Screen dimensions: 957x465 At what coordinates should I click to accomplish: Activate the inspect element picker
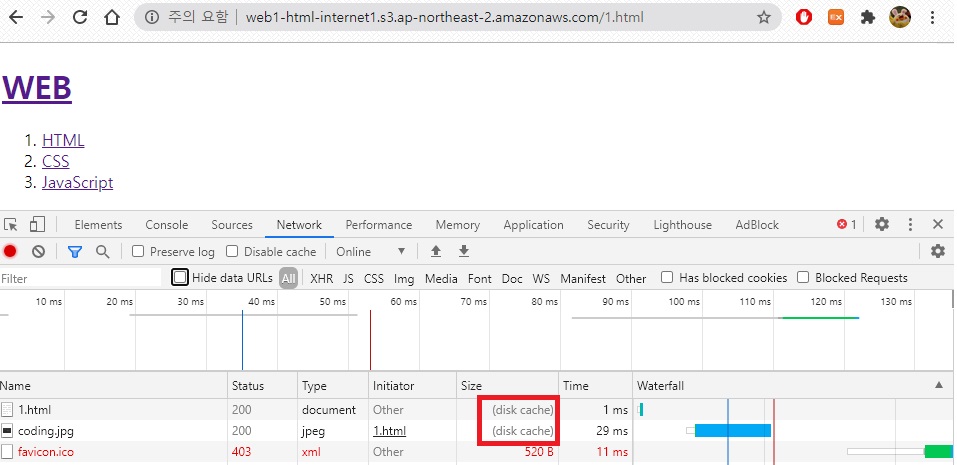coord(10,225)
